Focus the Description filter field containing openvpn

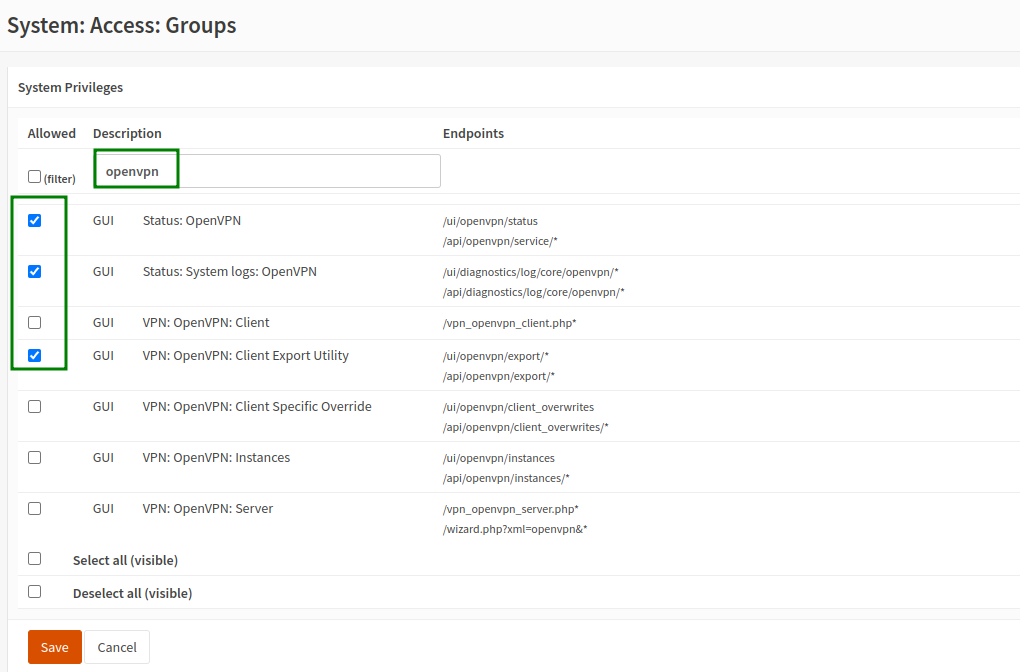(x=267, y=171)
